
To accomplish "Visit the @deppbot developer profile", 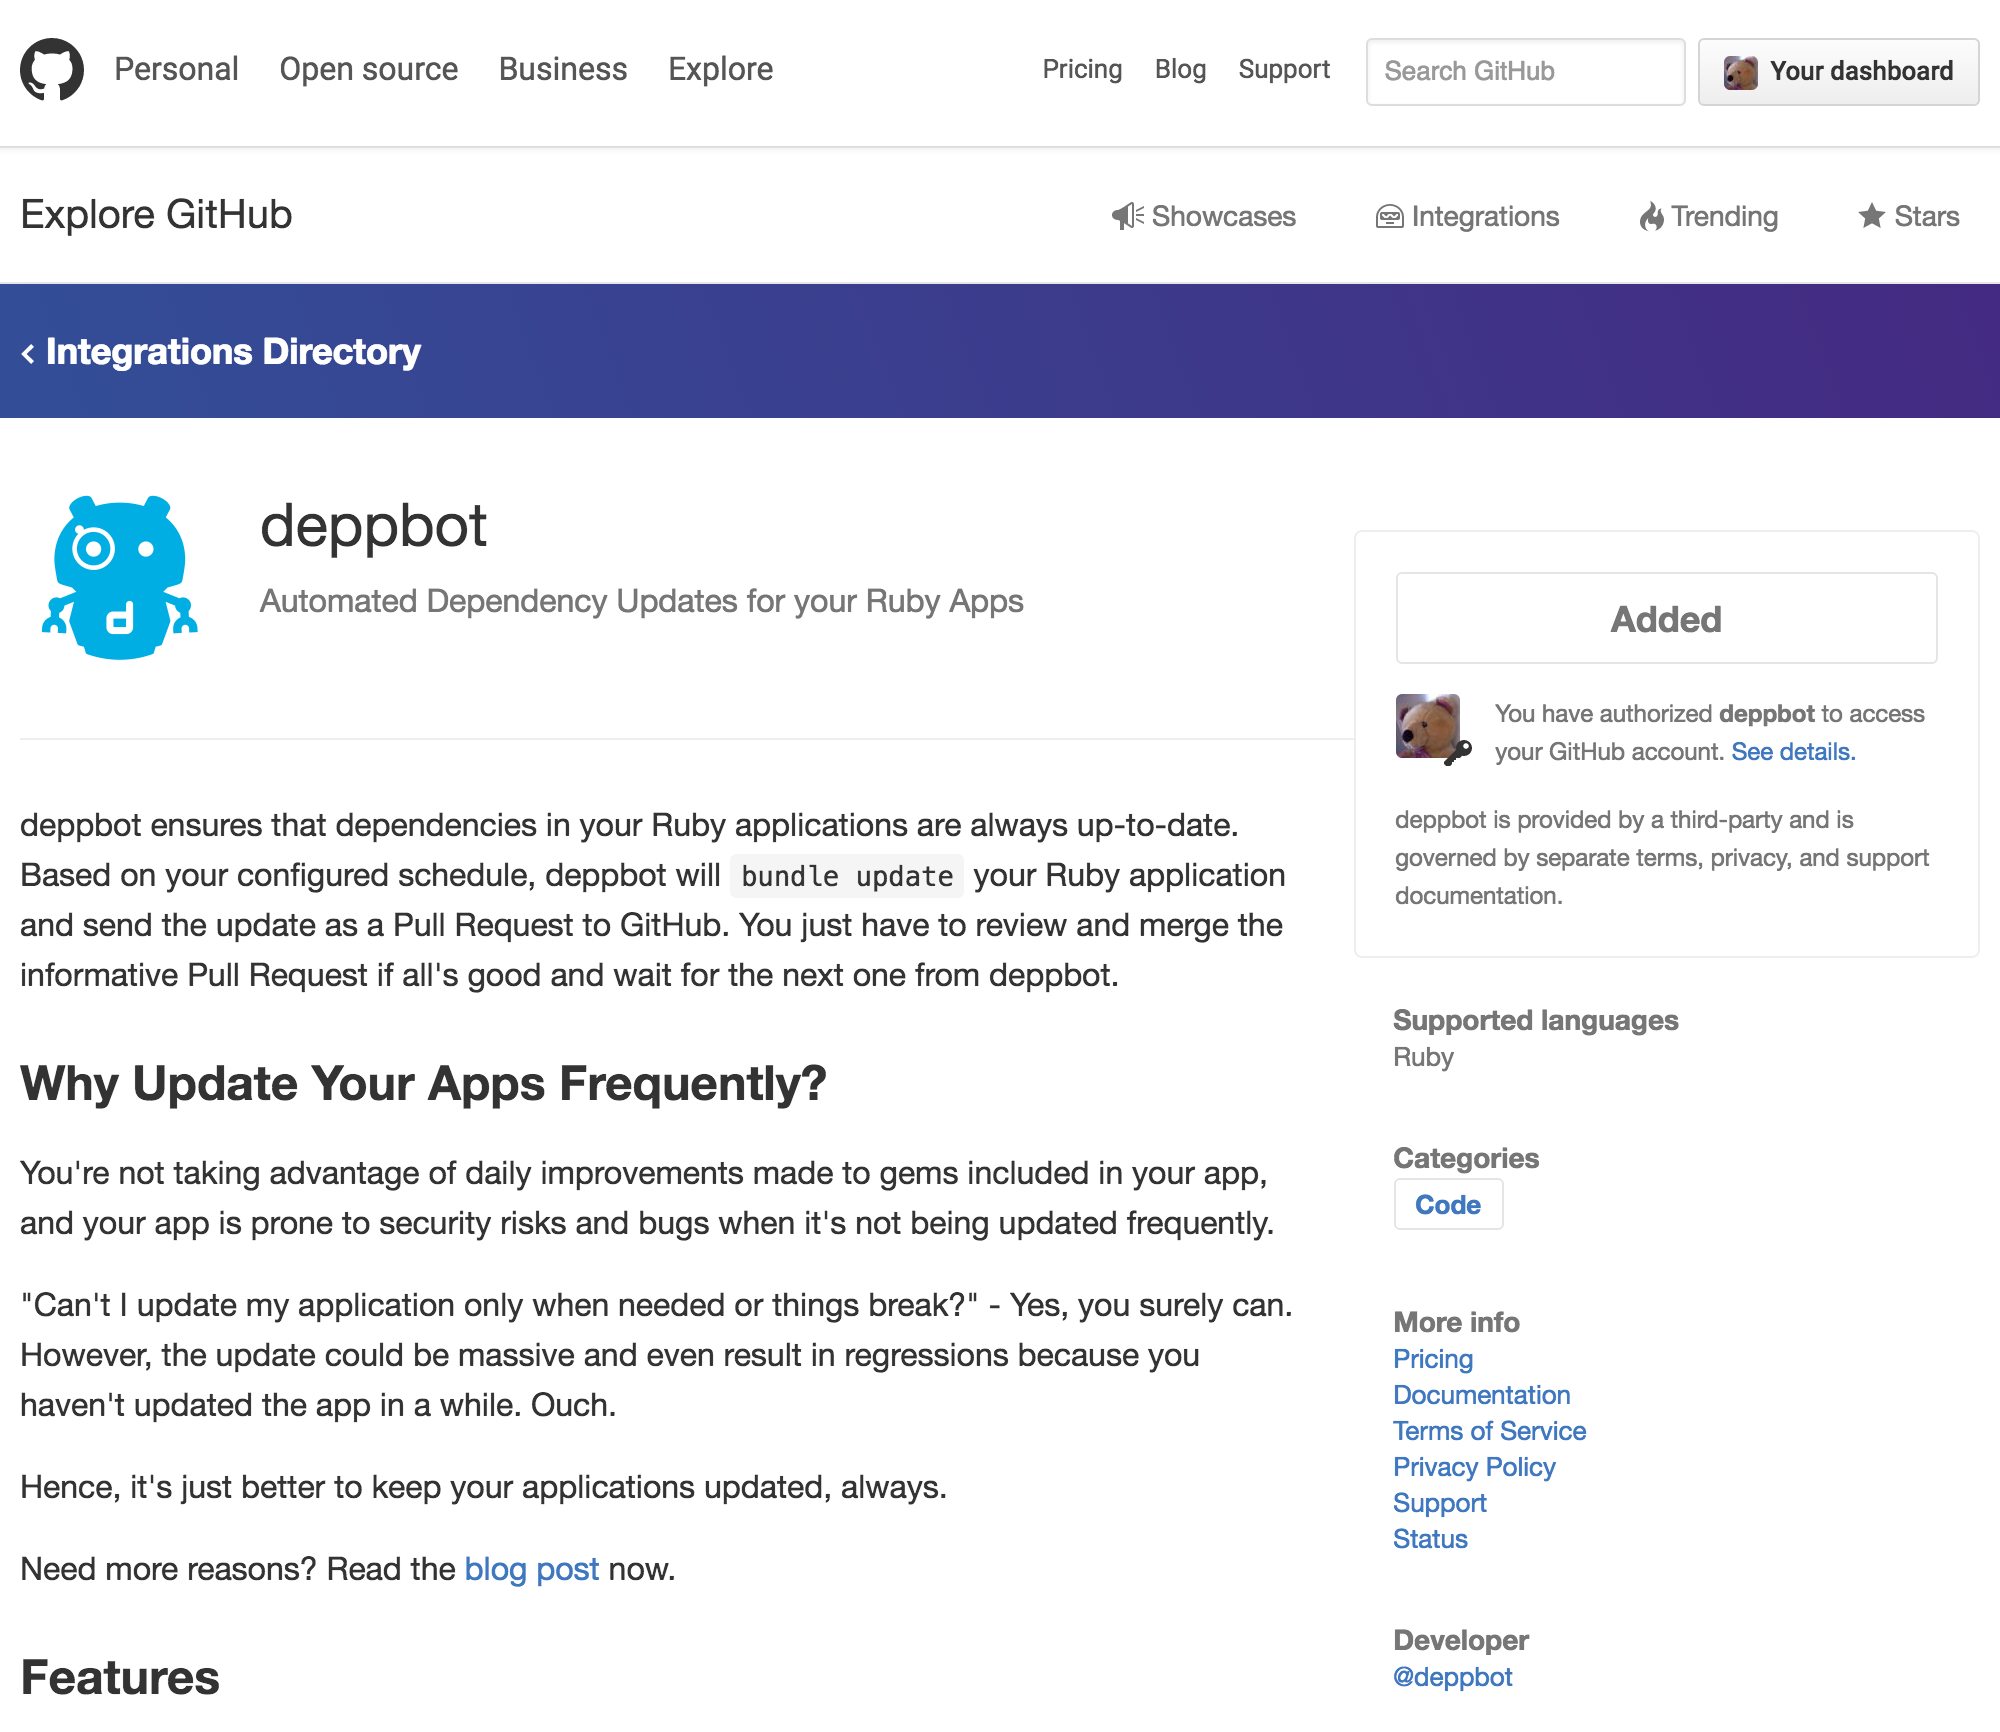I will pyautogui.click(x=1452, y=1677).
